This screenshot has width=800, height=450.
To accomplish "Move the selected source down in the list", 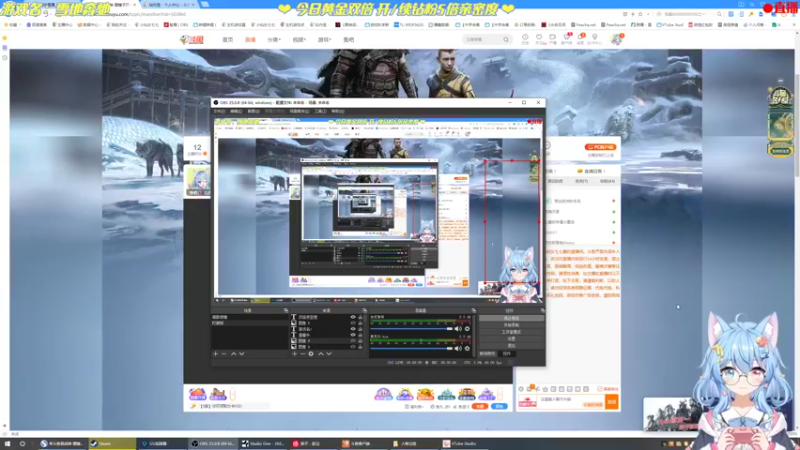I will click(329, 354).
